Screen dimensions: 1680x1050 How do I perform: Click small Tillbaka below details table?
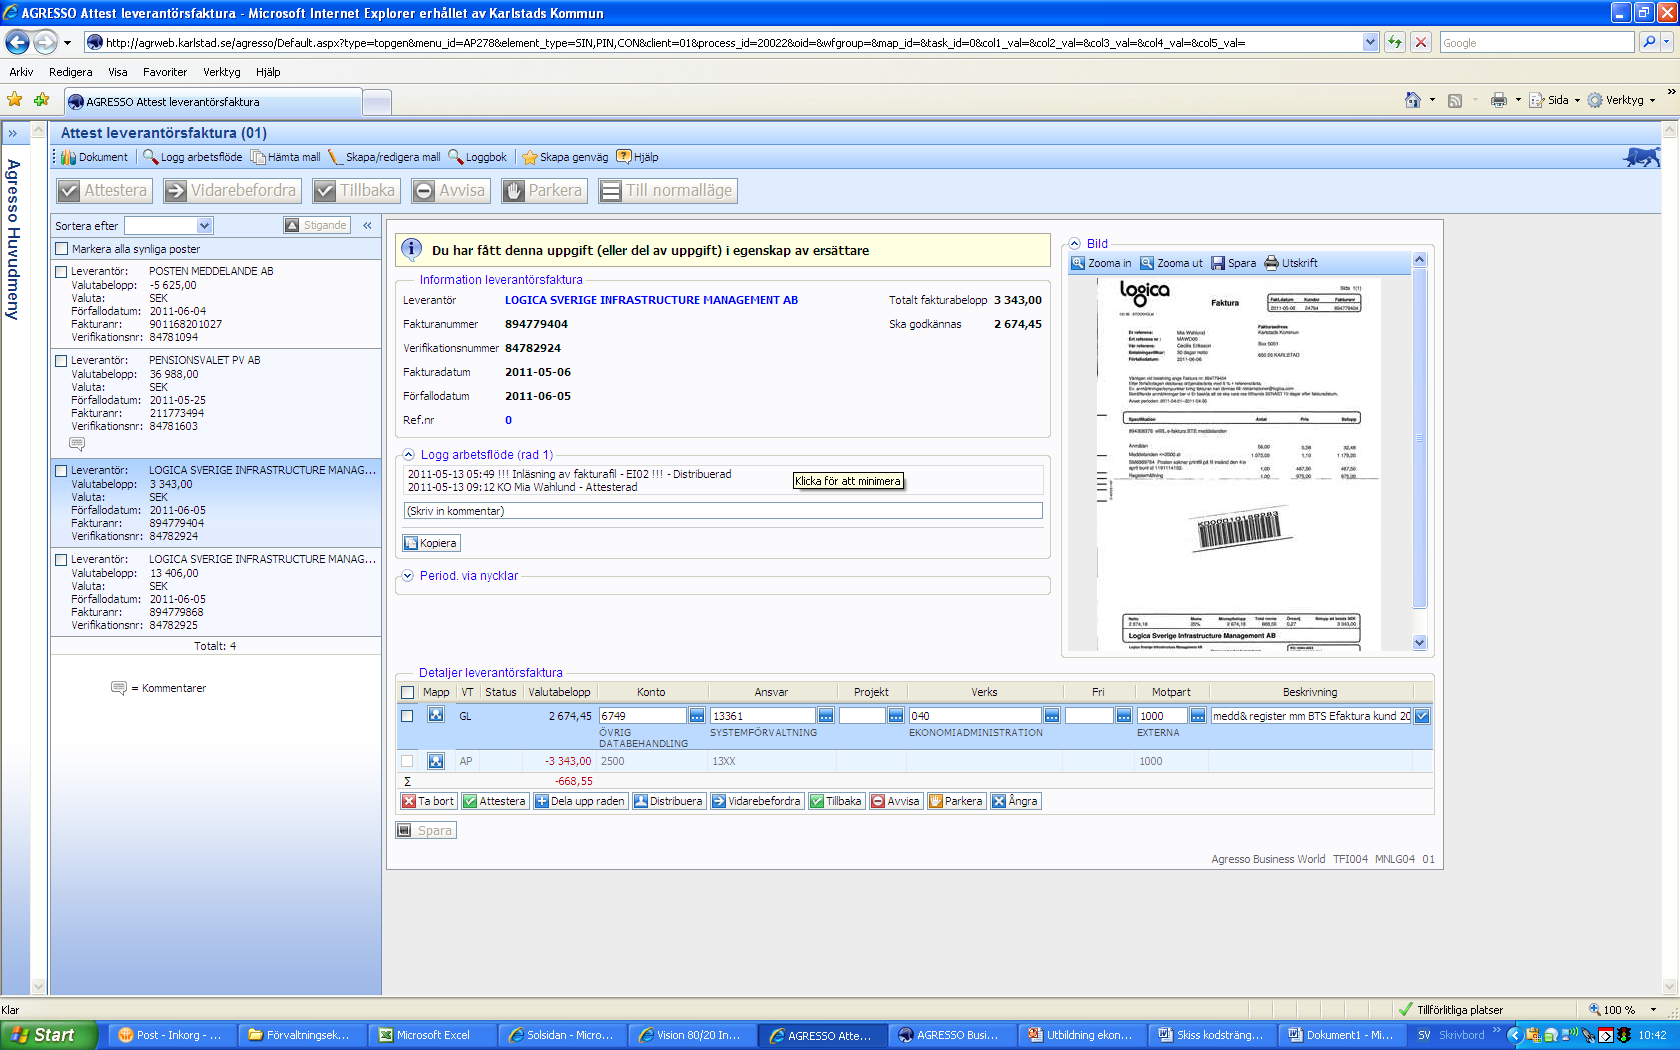point(836,801)
